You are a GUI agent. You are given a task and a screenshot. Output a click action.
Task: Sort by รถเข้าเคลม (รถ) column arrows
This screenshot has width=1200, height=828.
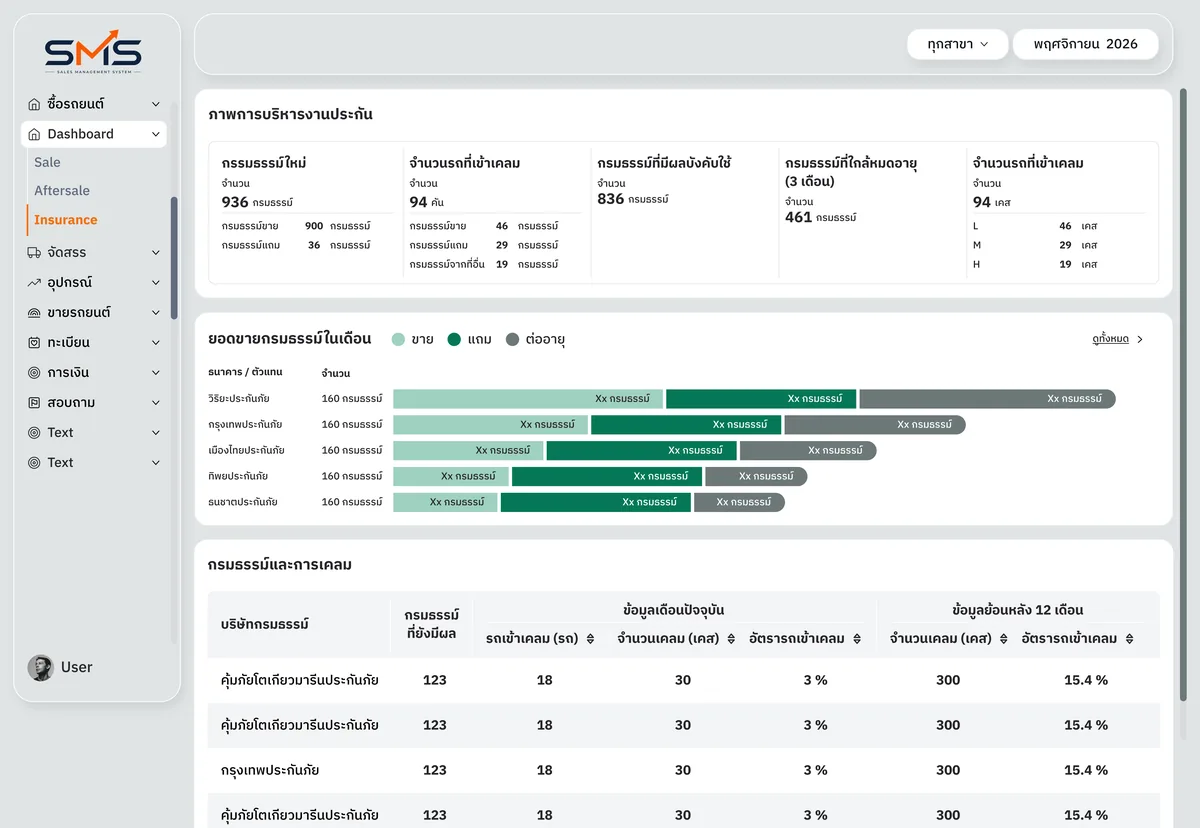590,639
